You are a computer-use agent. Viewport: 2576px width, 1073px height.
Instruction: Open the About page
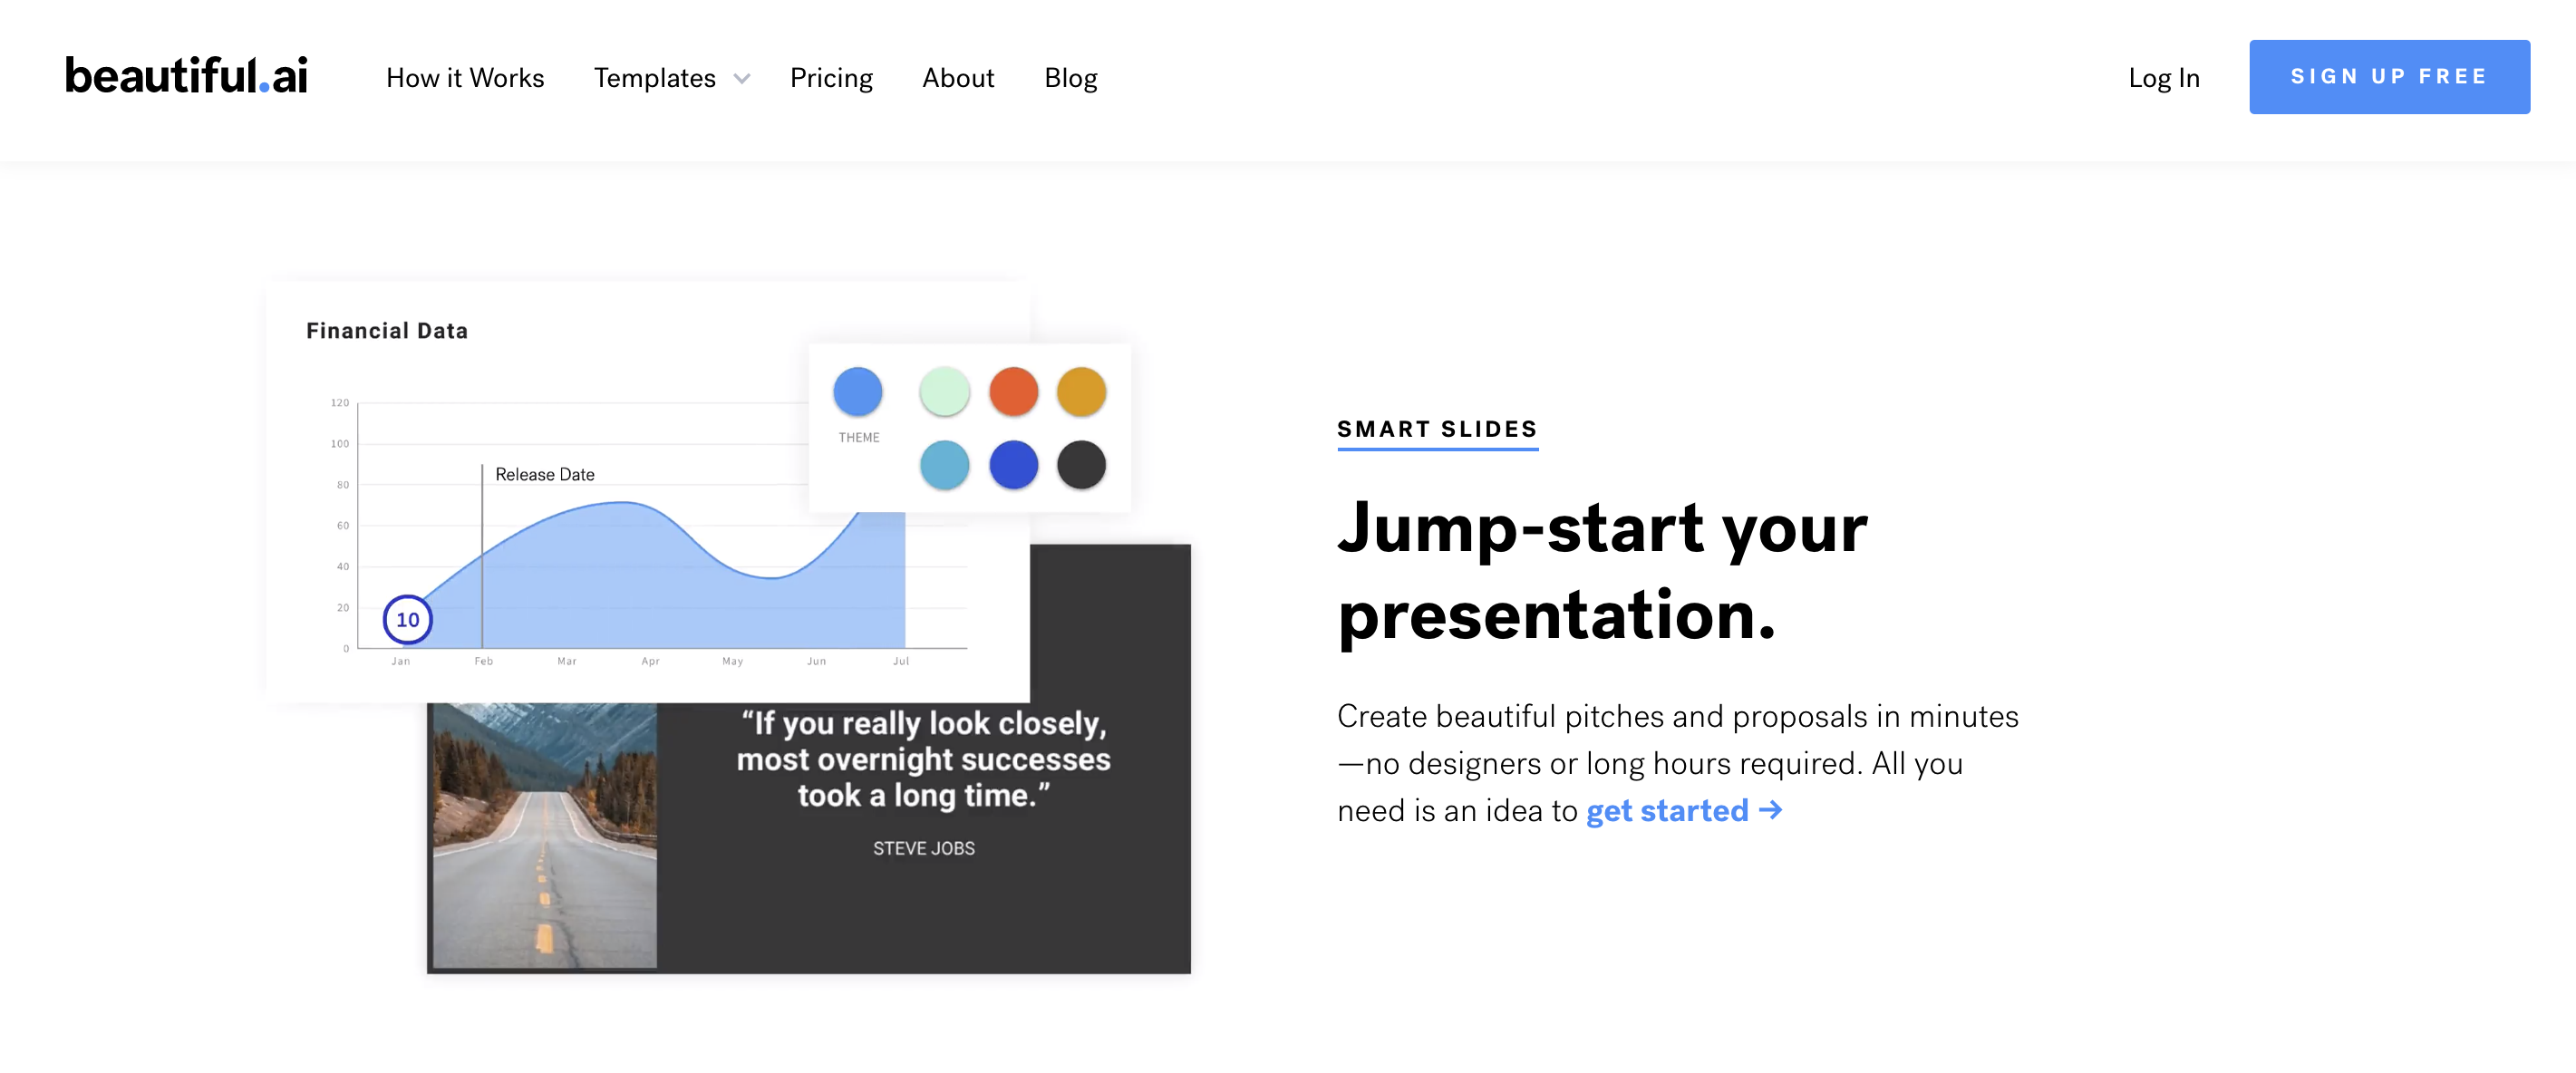coord(958,78)
